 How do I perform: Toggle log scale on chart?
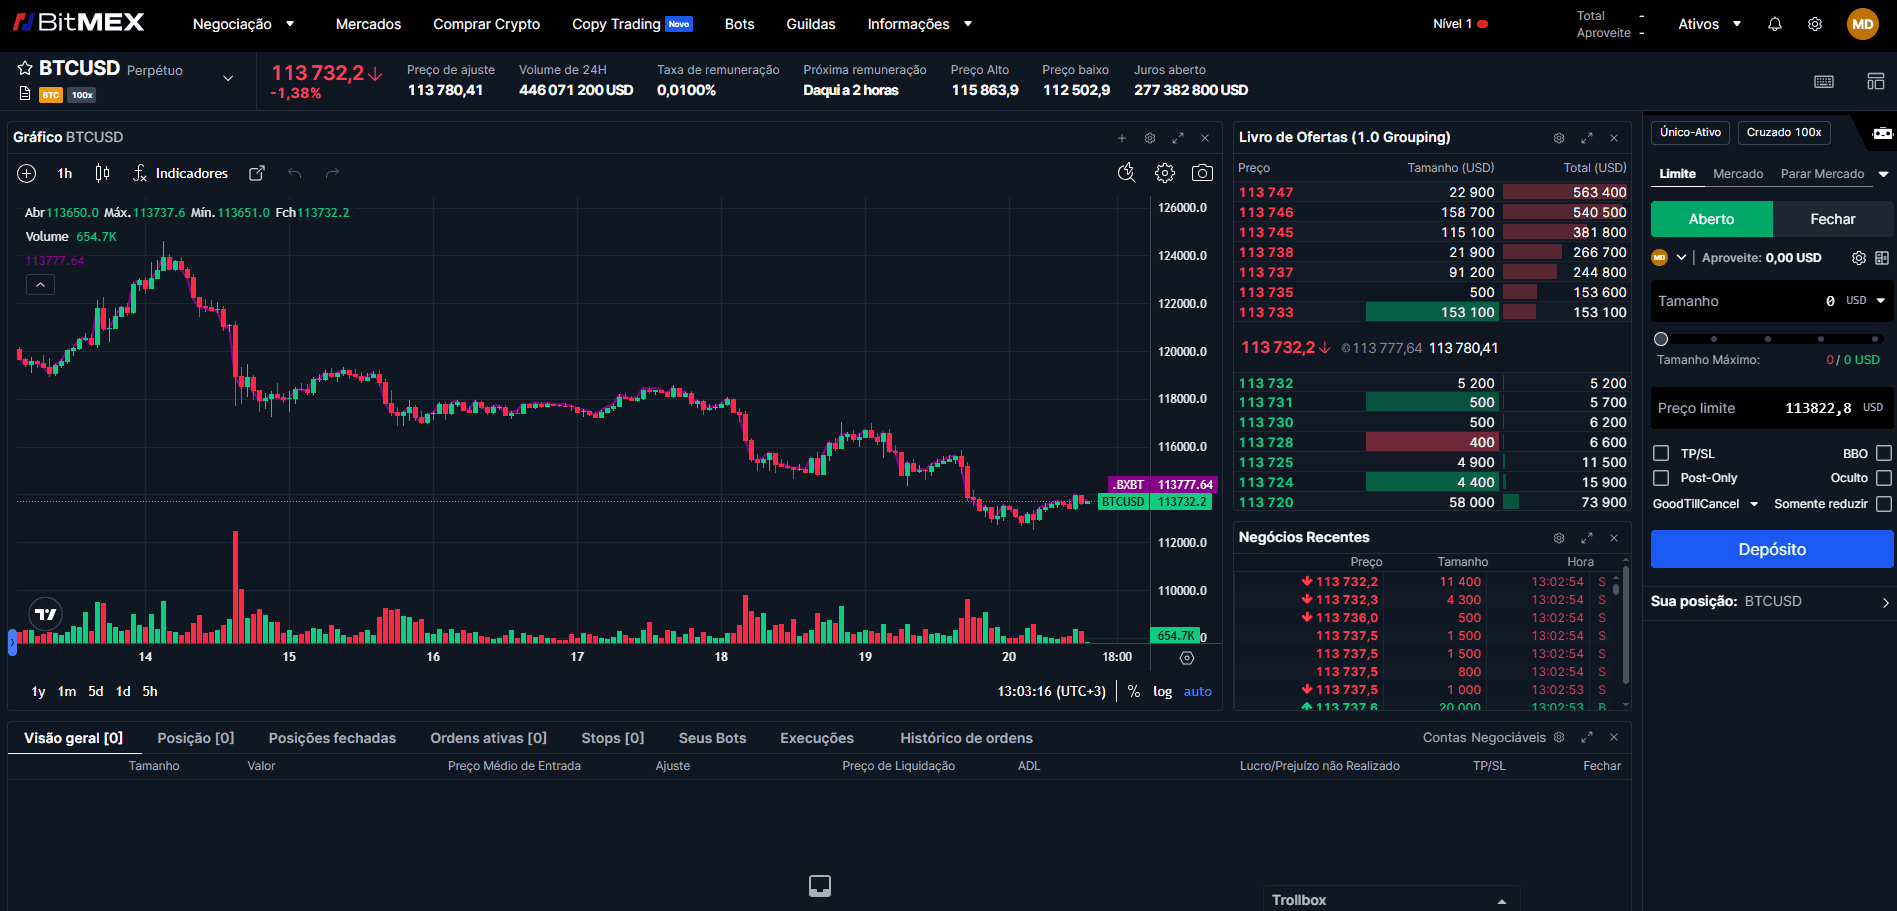(x=1162, y=691)
